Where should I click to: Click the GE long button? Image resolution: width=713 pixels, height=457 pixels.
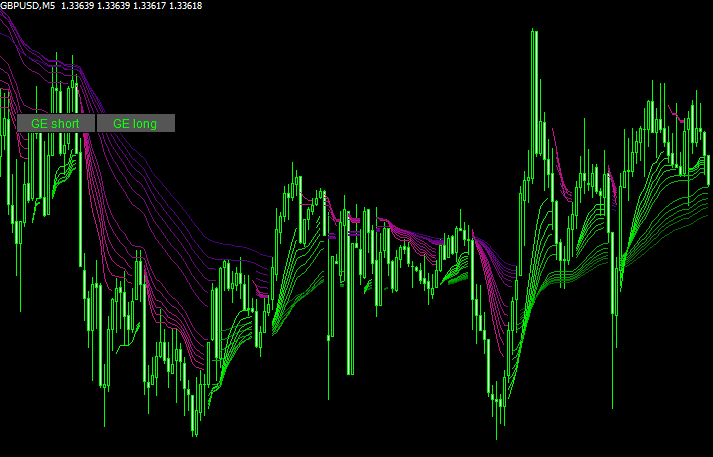point(136,123)
